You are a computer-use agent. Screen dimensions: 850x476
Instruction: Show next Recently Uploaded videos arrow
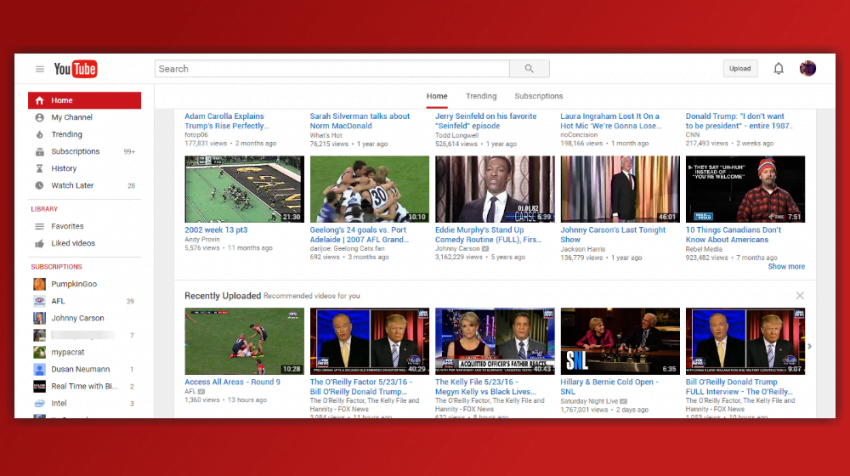pyautogui.click(x=809, y=346)
